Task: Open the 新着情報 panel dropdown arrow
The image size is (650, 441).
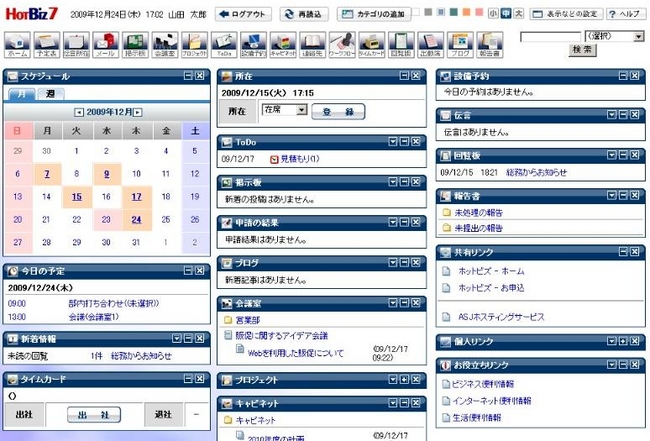Action: pos(177,338)
